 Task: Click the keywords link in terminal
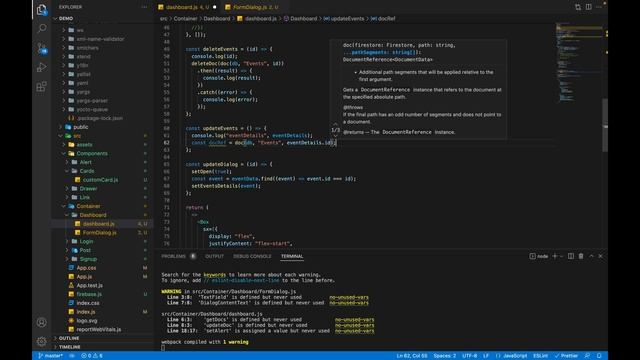pos(214,275)
